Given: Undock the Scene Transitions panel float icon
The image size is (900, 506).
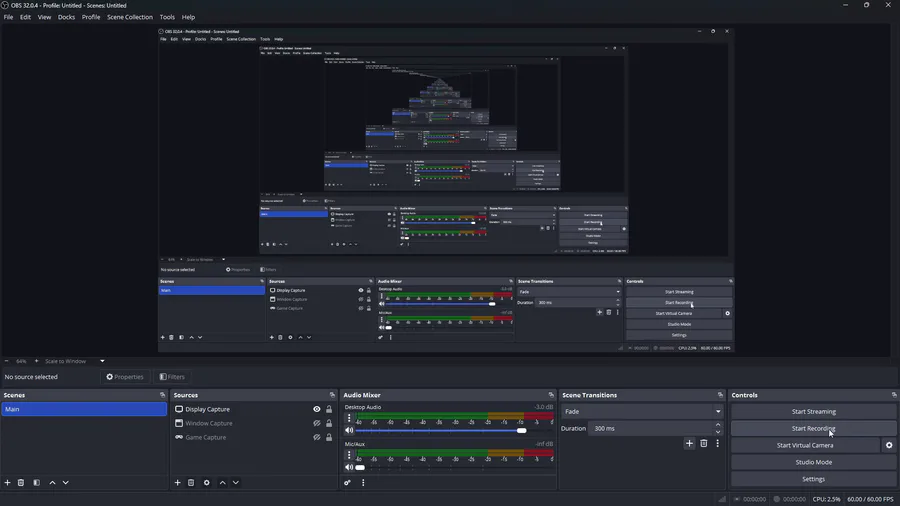Looking at the screenshot, I should point(720,395).
